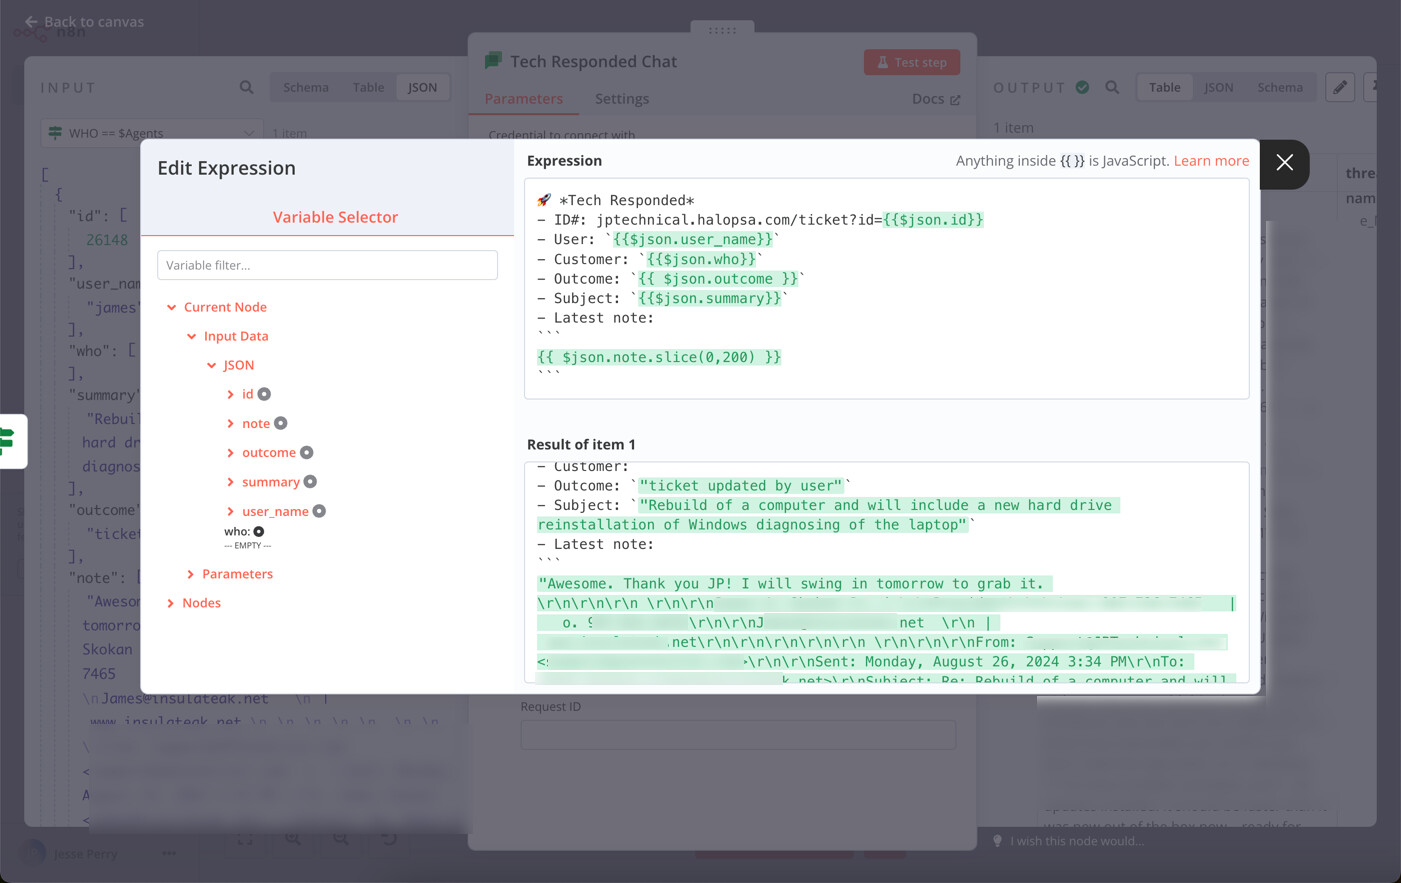The image size is (1401, 883).
Task: Collapse the Input Data tree item
Action: pyautogui.click(x=191, y=336)
